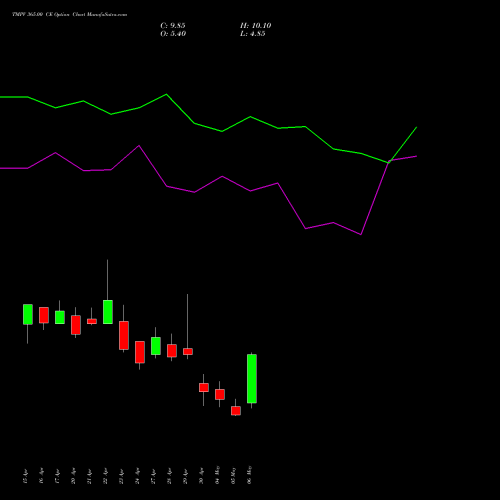The image size is (500, 500).
Task: Click the chart title text at top-left
Action: point(69,15)
